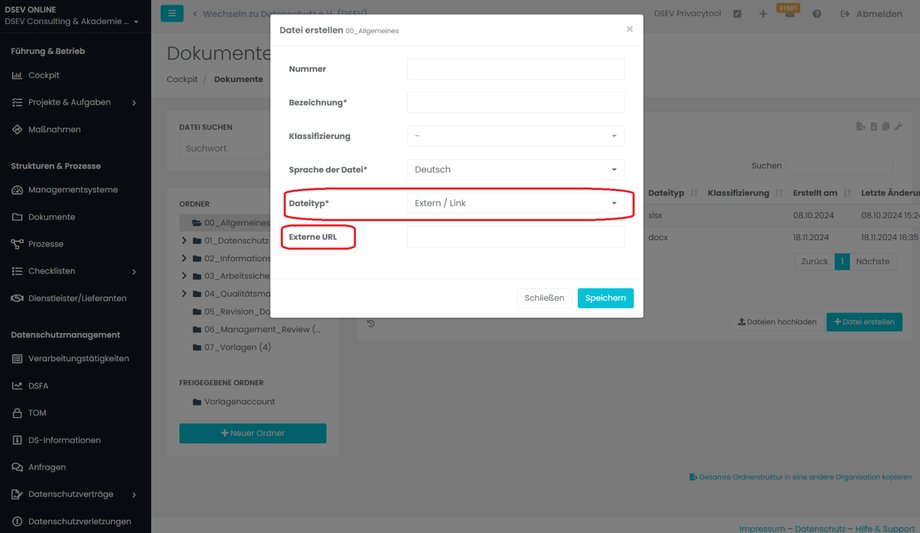Toggle the hamburger sidebar menu button
Screen dimensions: 920x533
(x=172, y=14)
